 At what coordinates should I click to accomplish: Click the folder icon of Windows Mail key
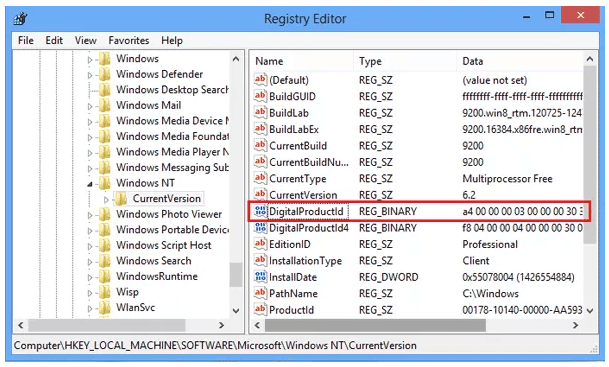click(104, 105)
